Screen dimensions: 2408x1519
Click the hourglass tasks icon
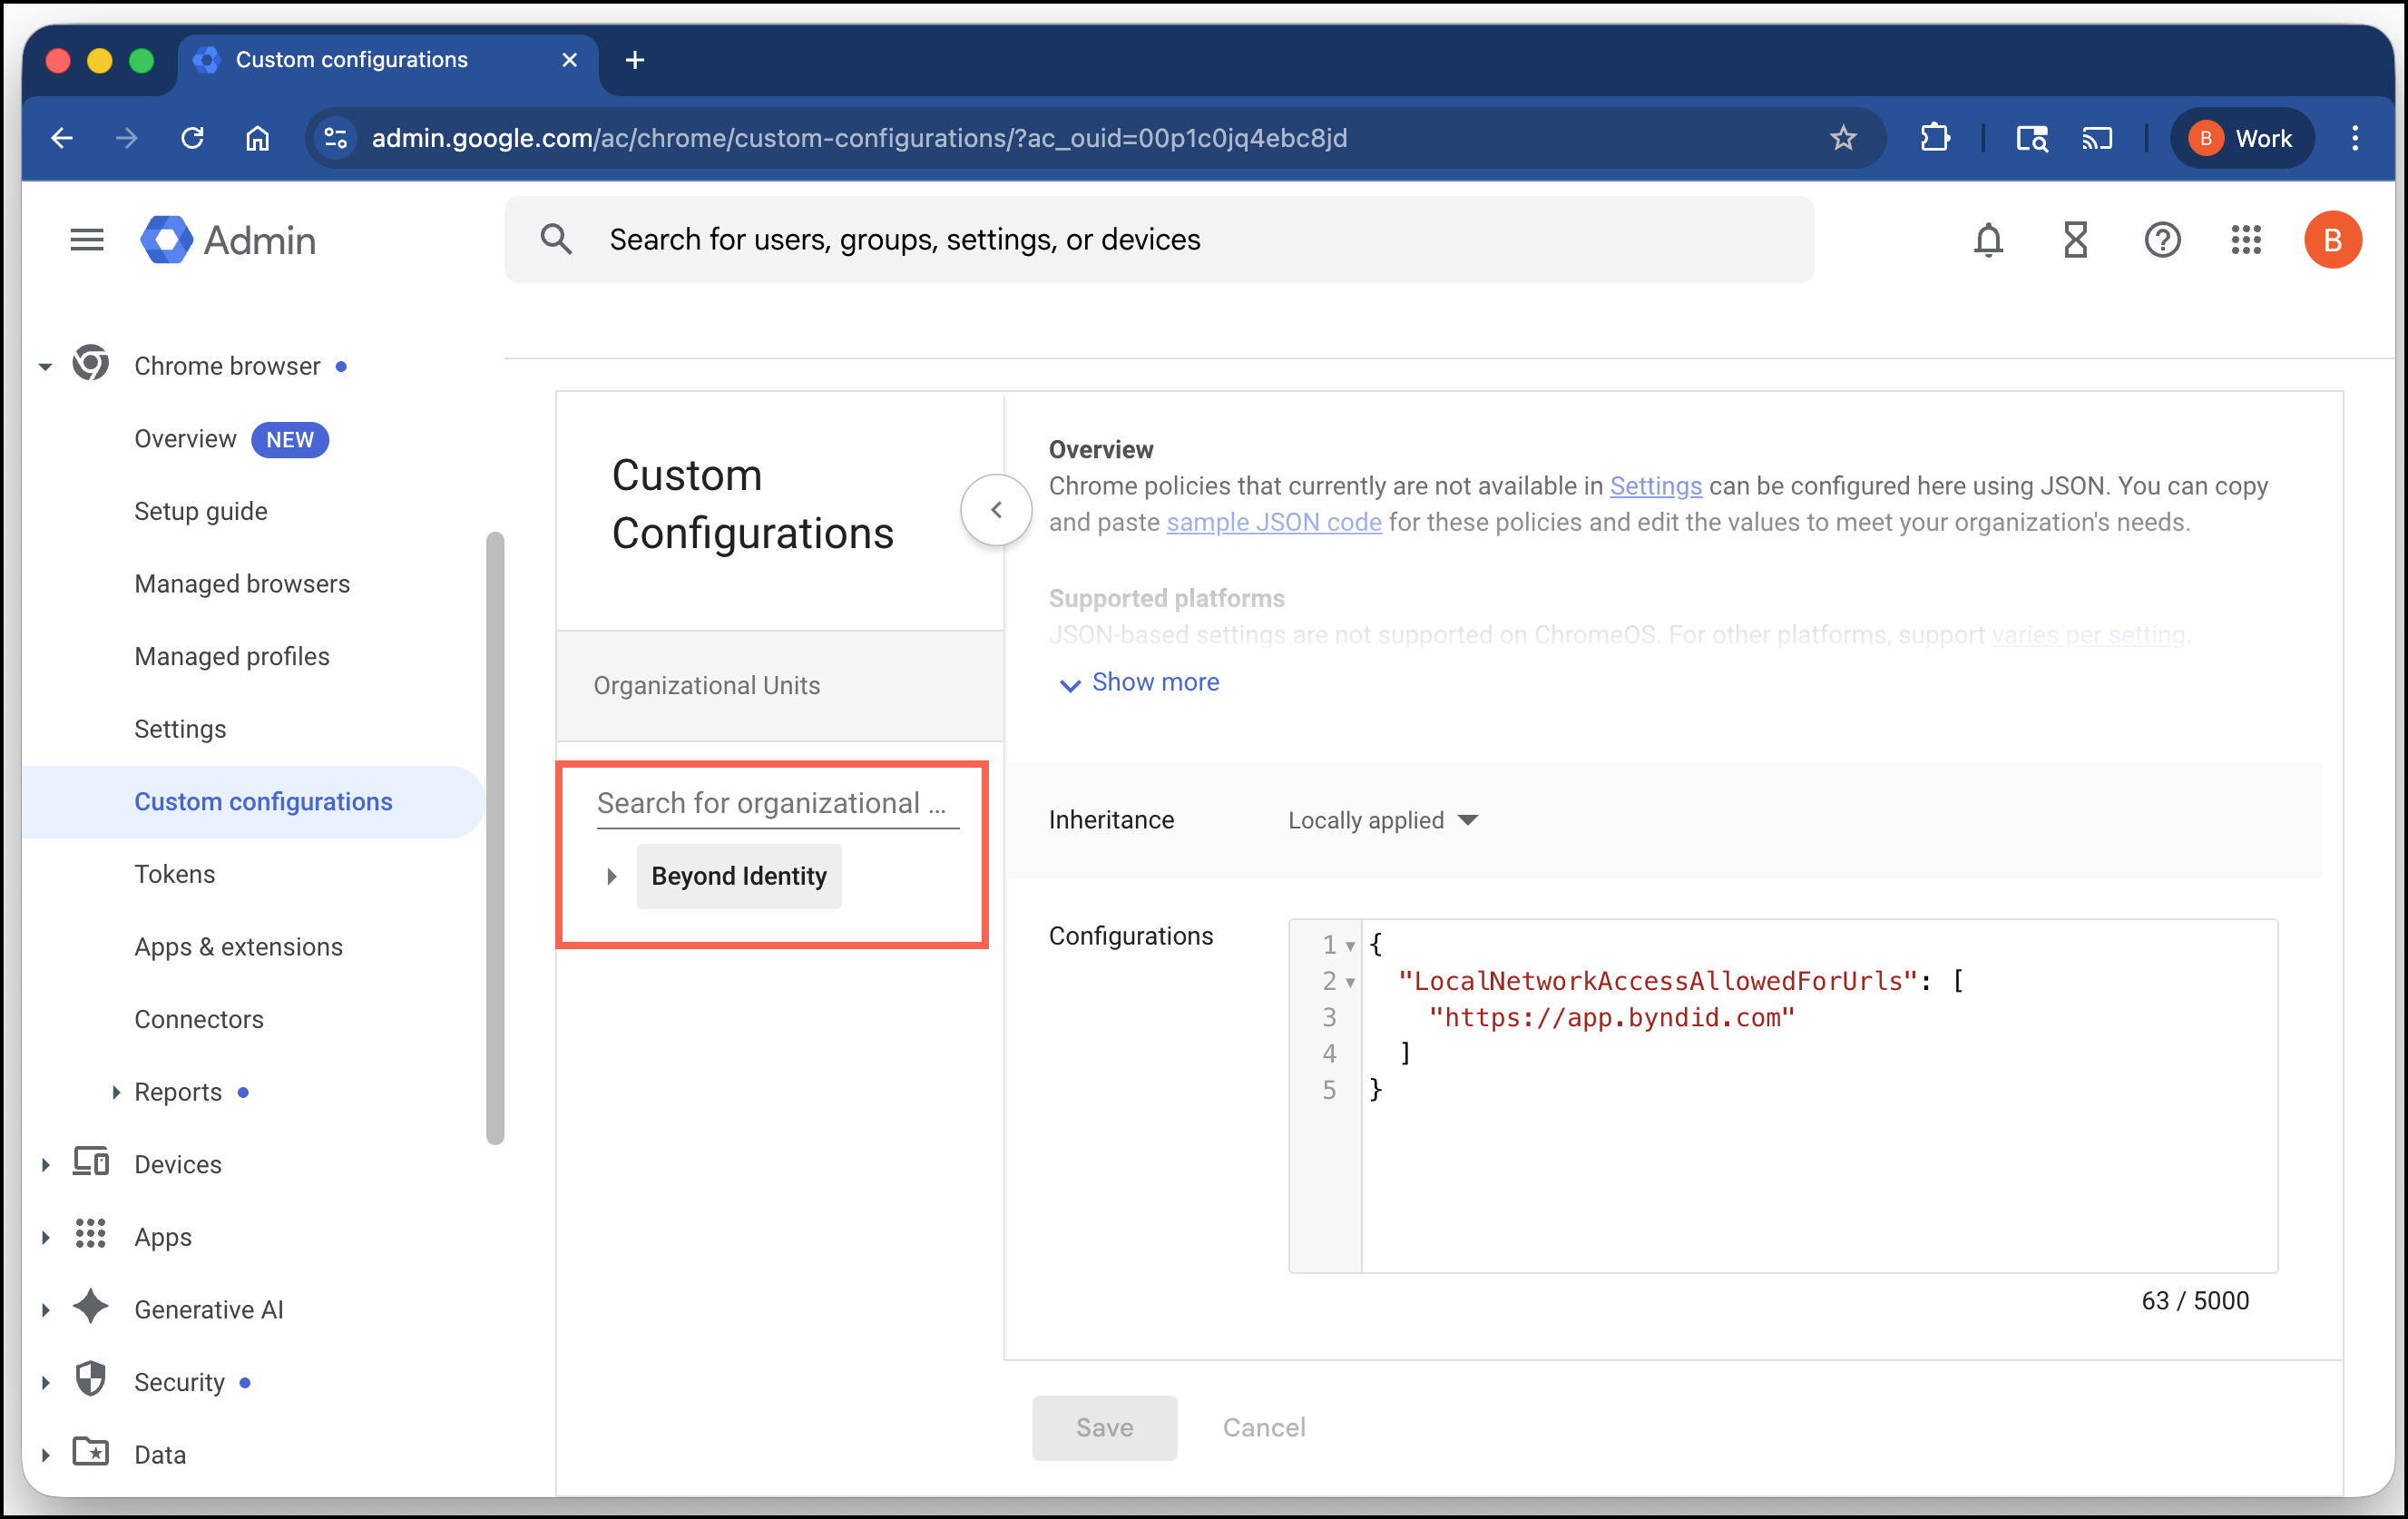coord(2075,240)
